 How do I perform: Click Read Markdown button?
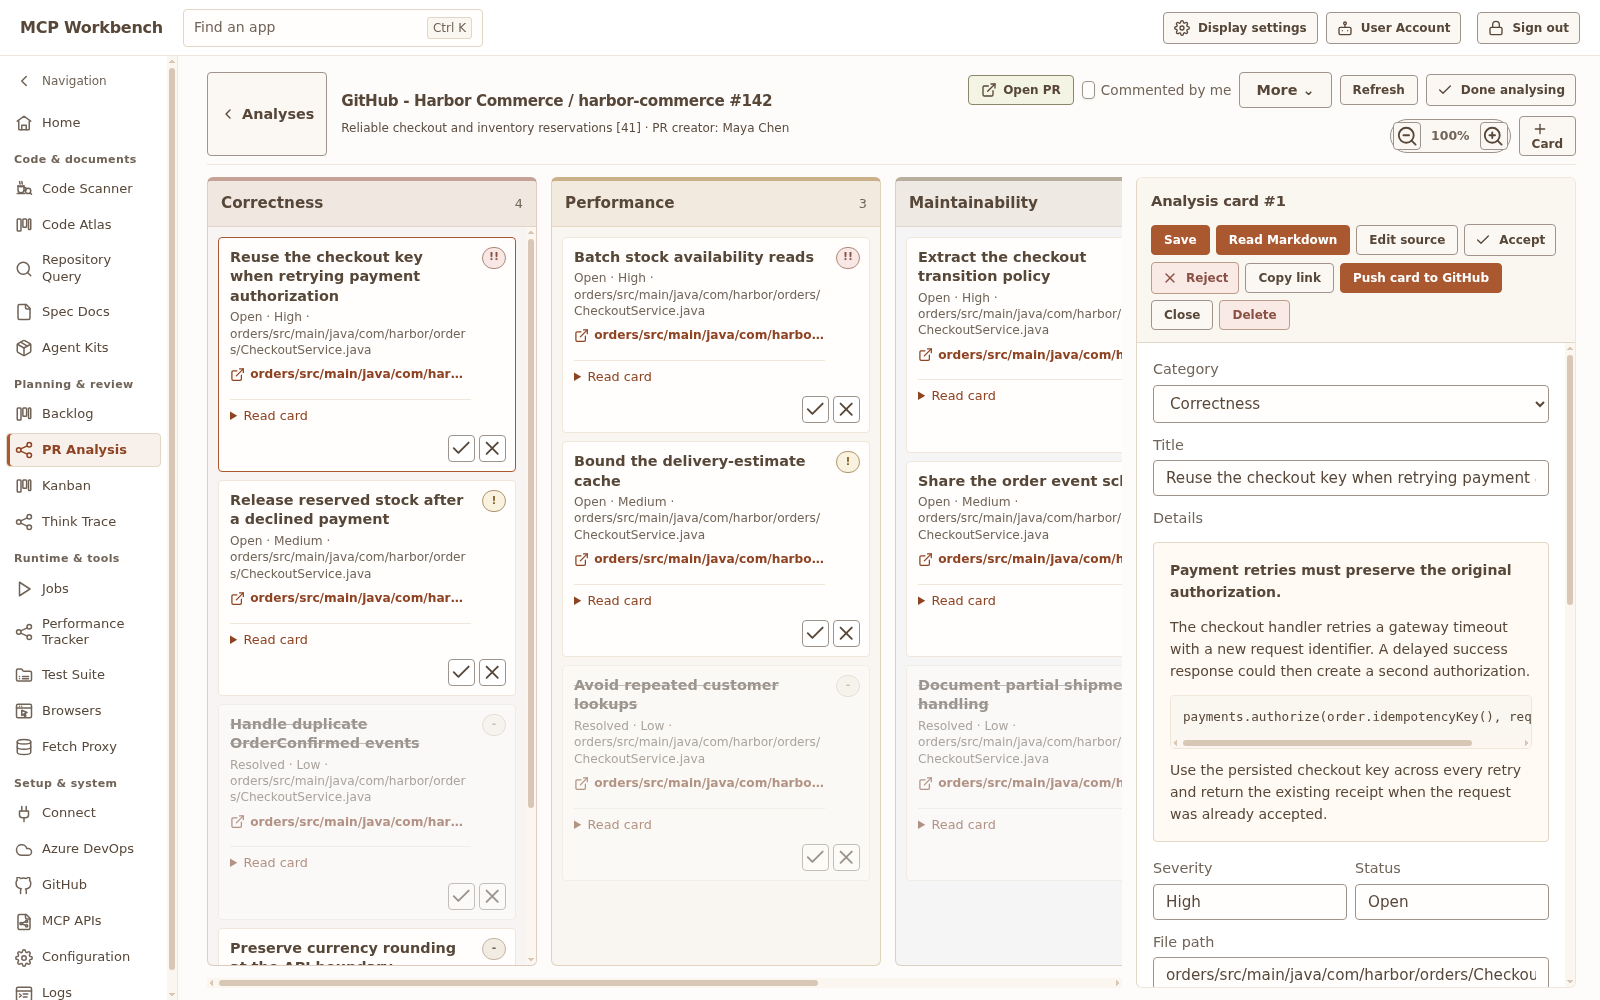tap(1283, 240)
